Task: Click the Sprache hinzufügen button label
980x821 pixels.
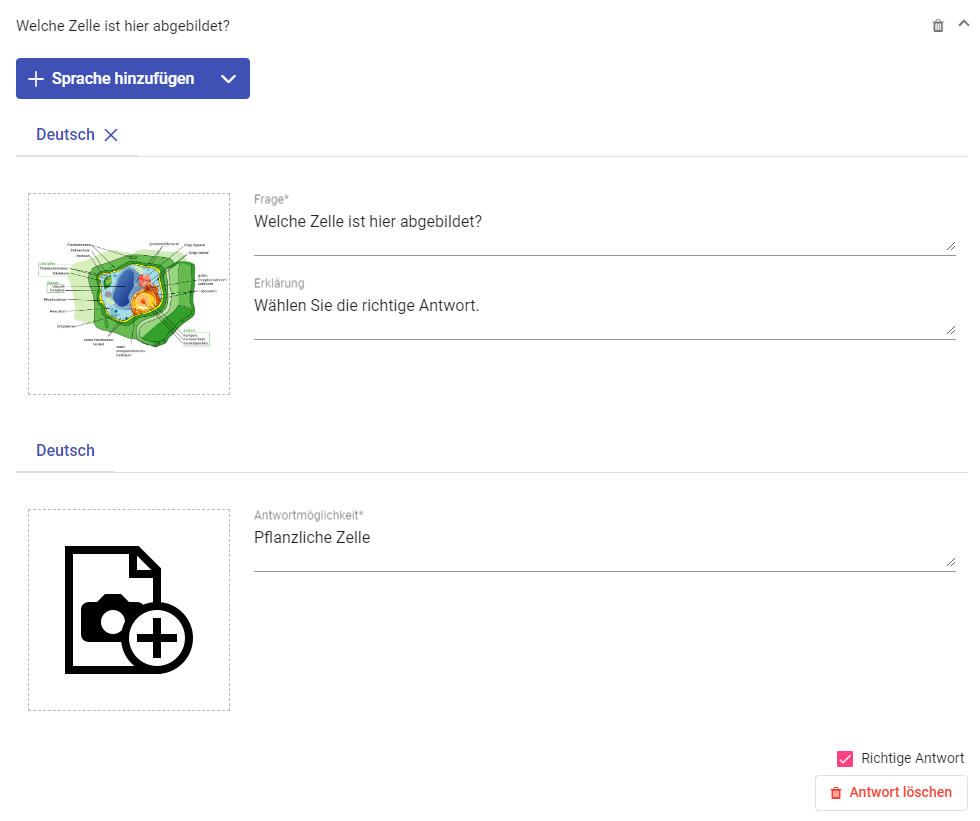Action: click(123, 79)
